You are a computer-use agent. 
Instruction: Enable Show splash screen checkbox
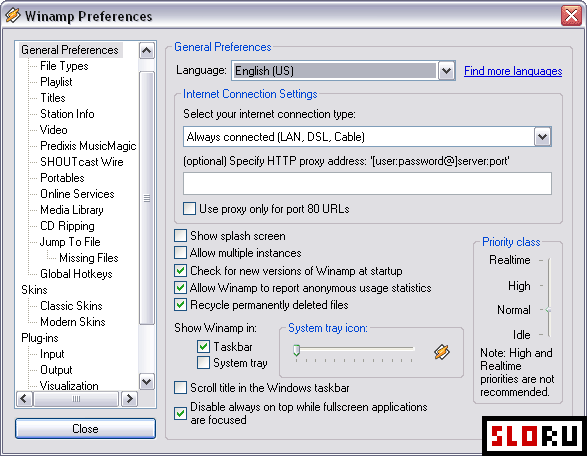pos(180,236)
